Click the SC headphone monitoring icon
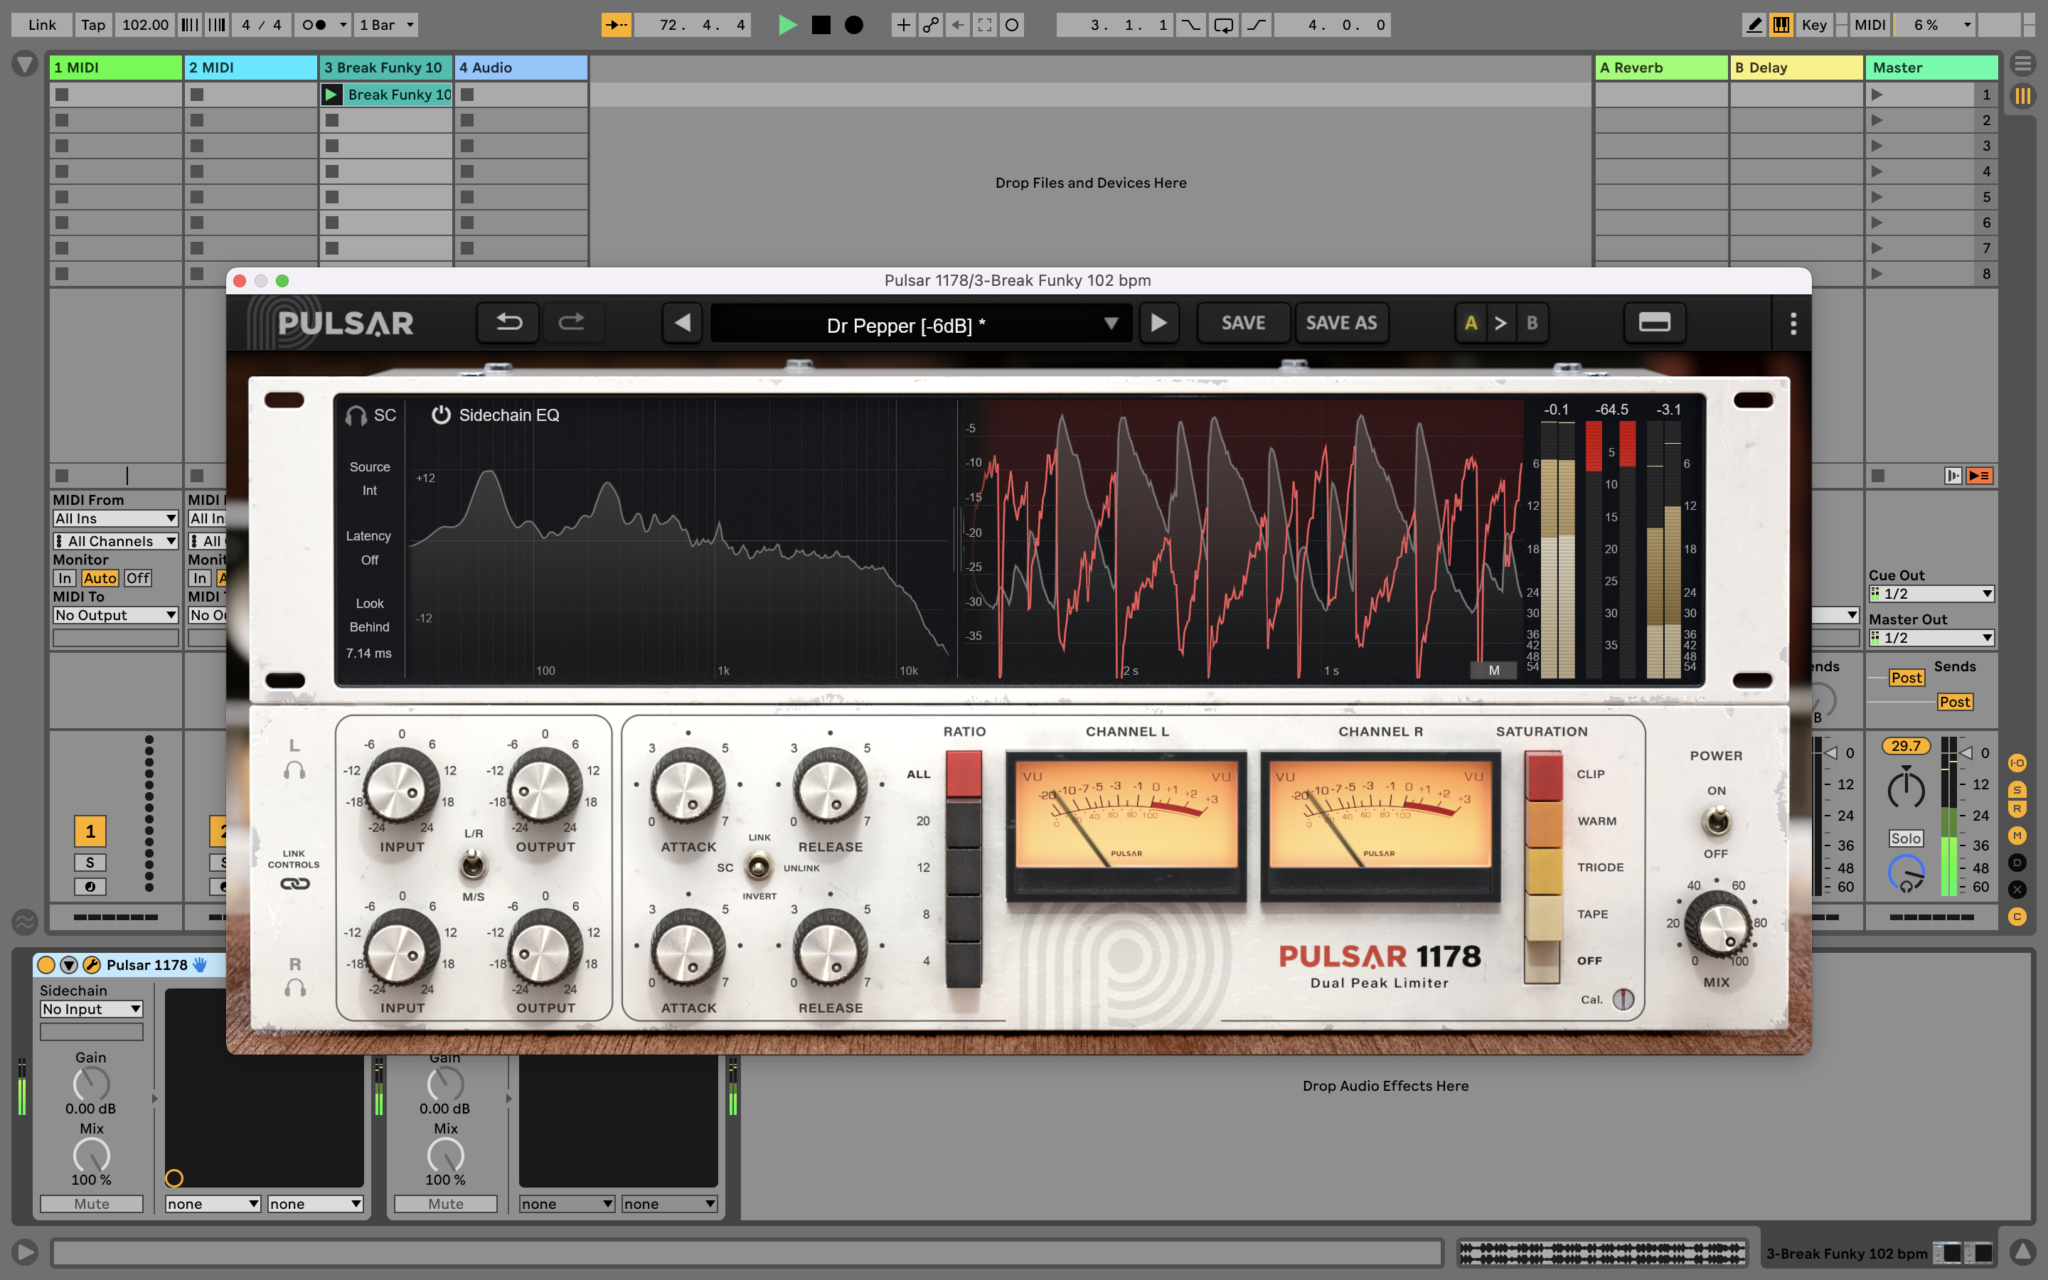The image size is (2048, 1280). [354, 415]
